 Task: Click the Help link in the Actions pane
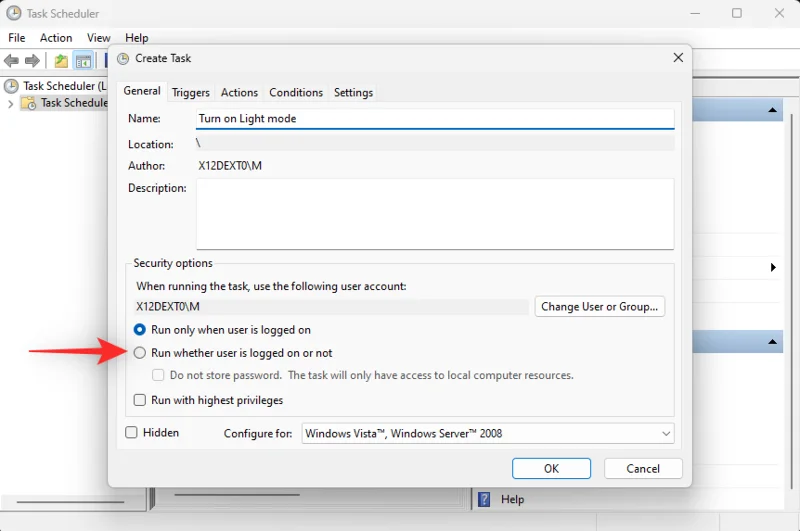[x=512, y=499]
